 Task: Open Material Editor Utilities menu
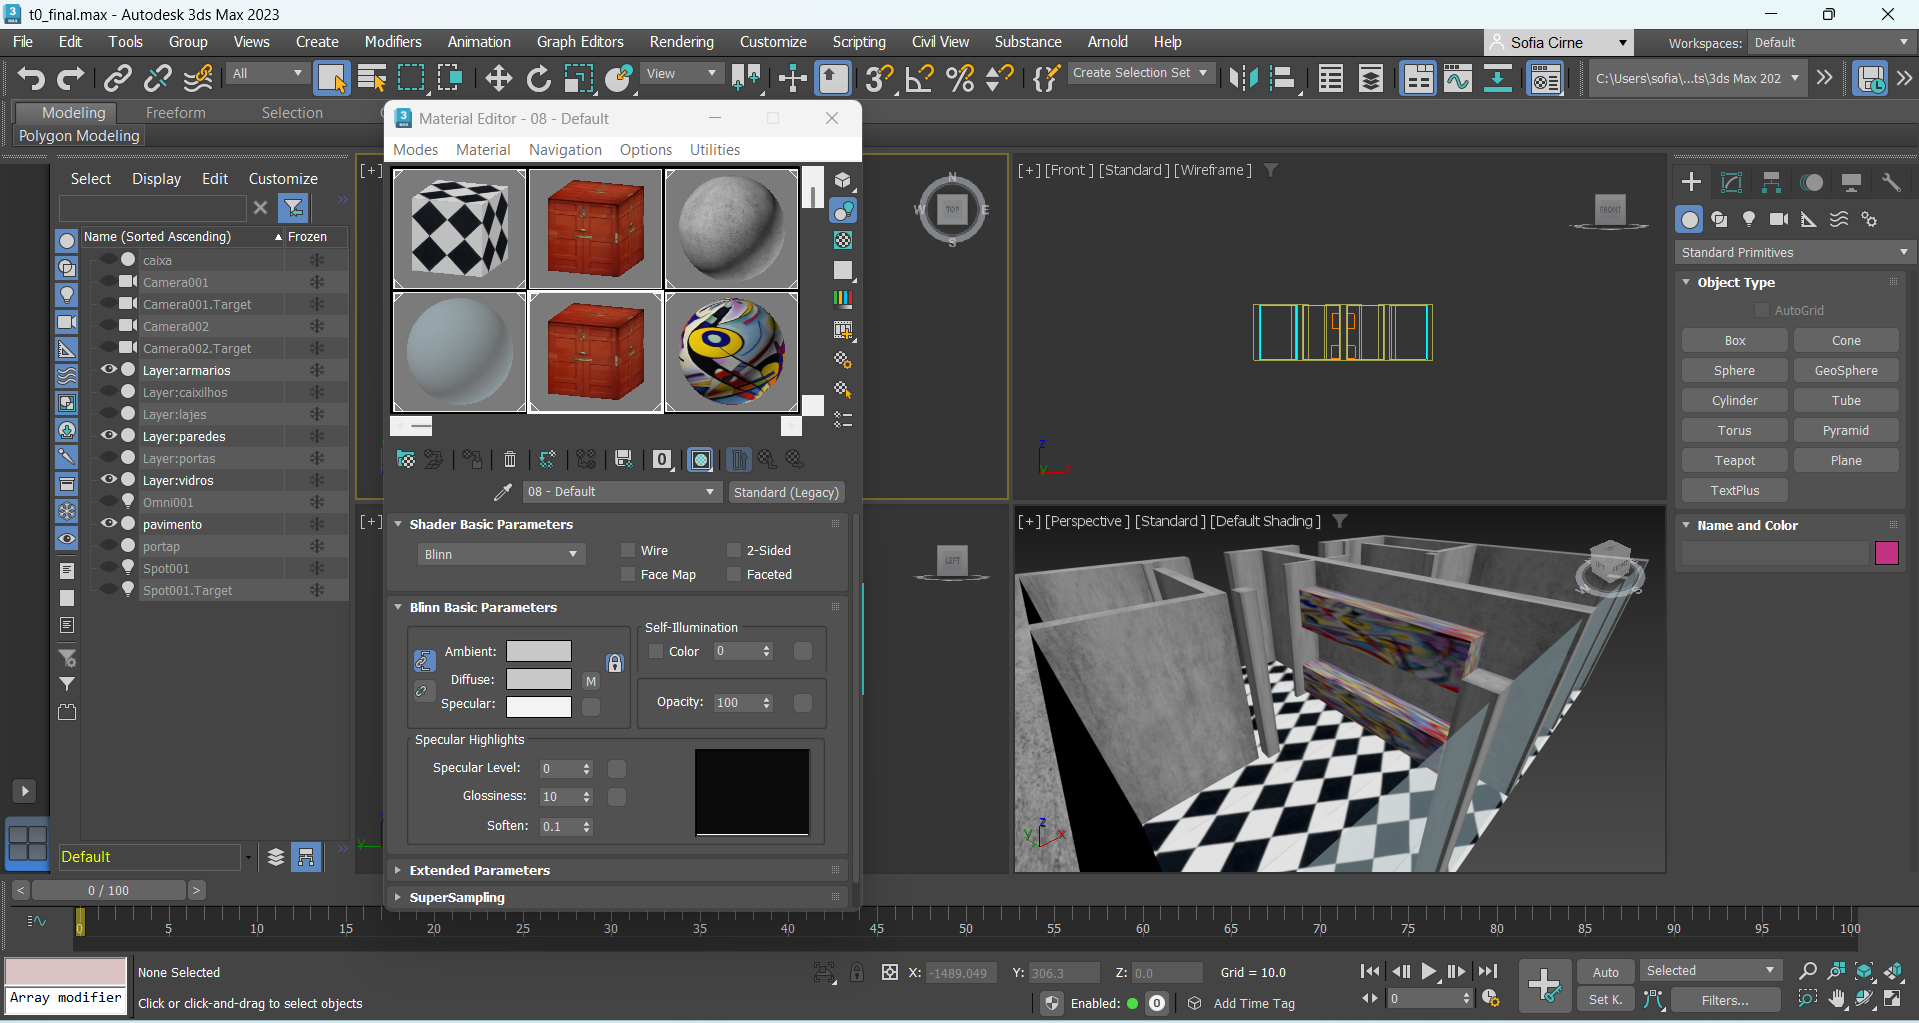click(x=714, y=149)
